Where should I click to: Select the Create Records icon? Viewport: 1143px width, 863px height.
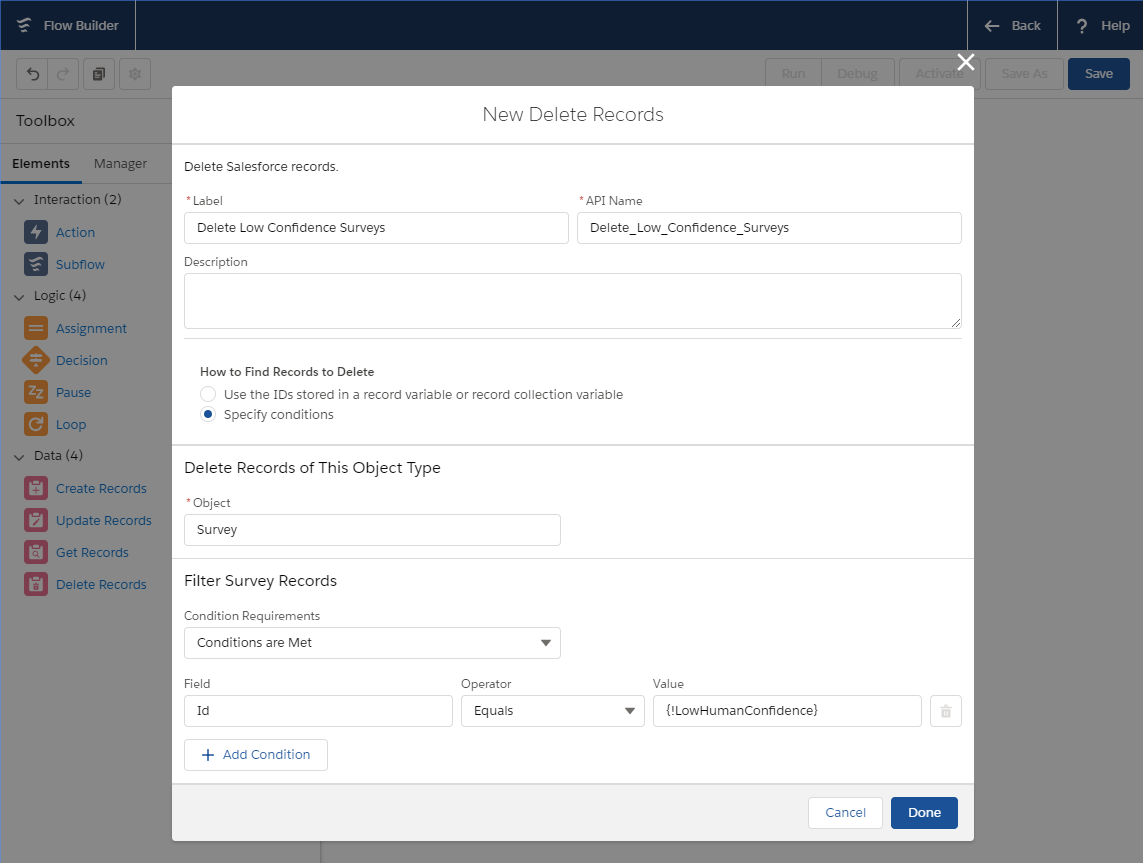click(36, 488)
